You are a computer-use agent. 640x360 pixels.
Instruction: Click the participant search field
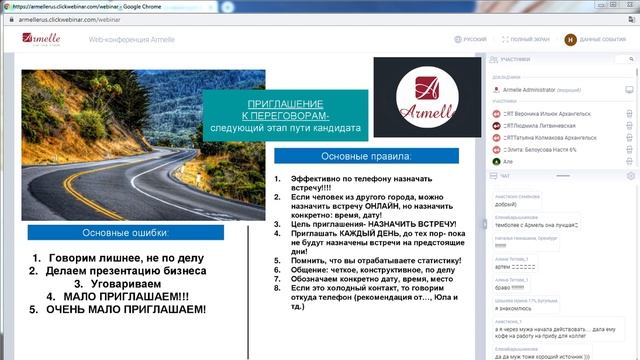625,59
